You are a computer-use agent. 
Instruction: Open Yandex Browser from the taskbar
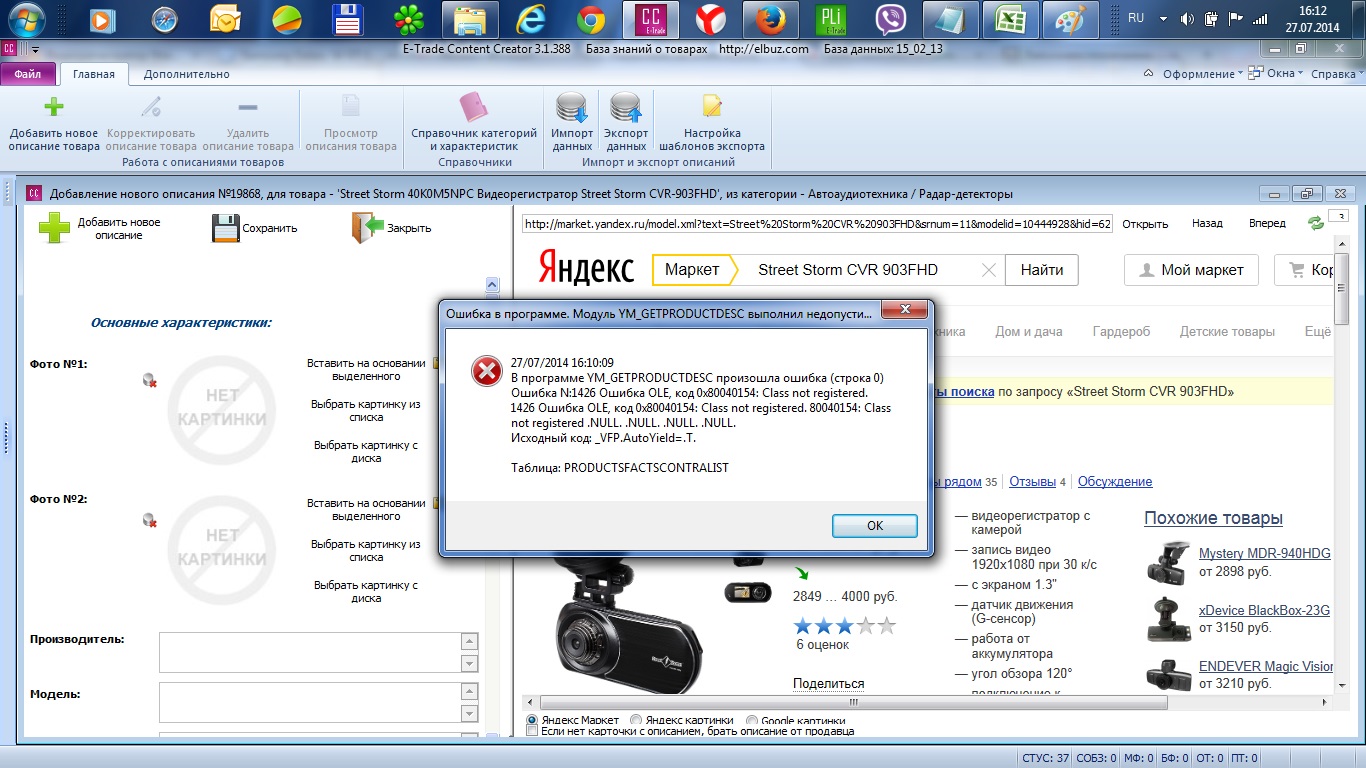pos(711,20)
